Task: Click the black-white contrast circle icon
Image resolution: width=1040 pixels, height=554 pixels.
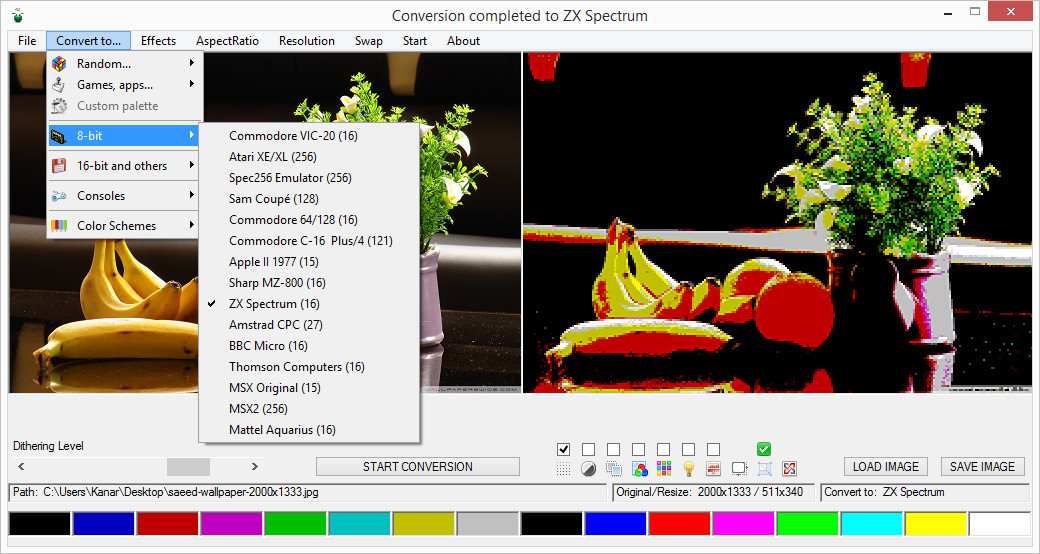Action: coord(588,469)
